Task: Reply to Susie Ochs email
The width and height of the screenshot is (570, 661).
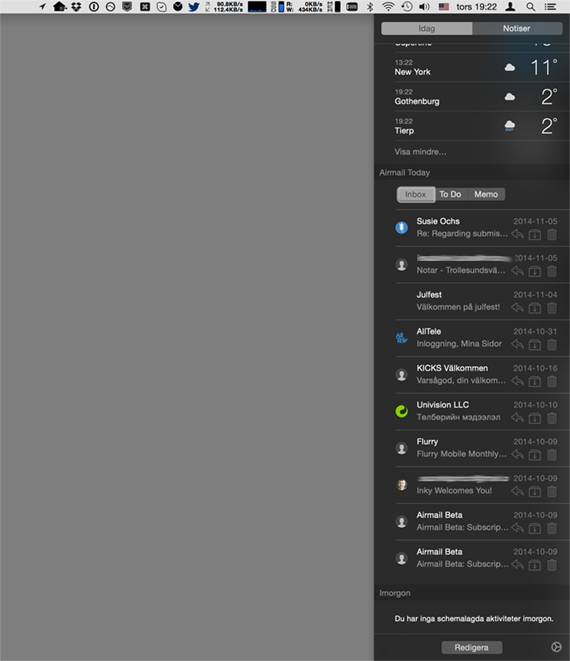Action: [x=517, y=234]
